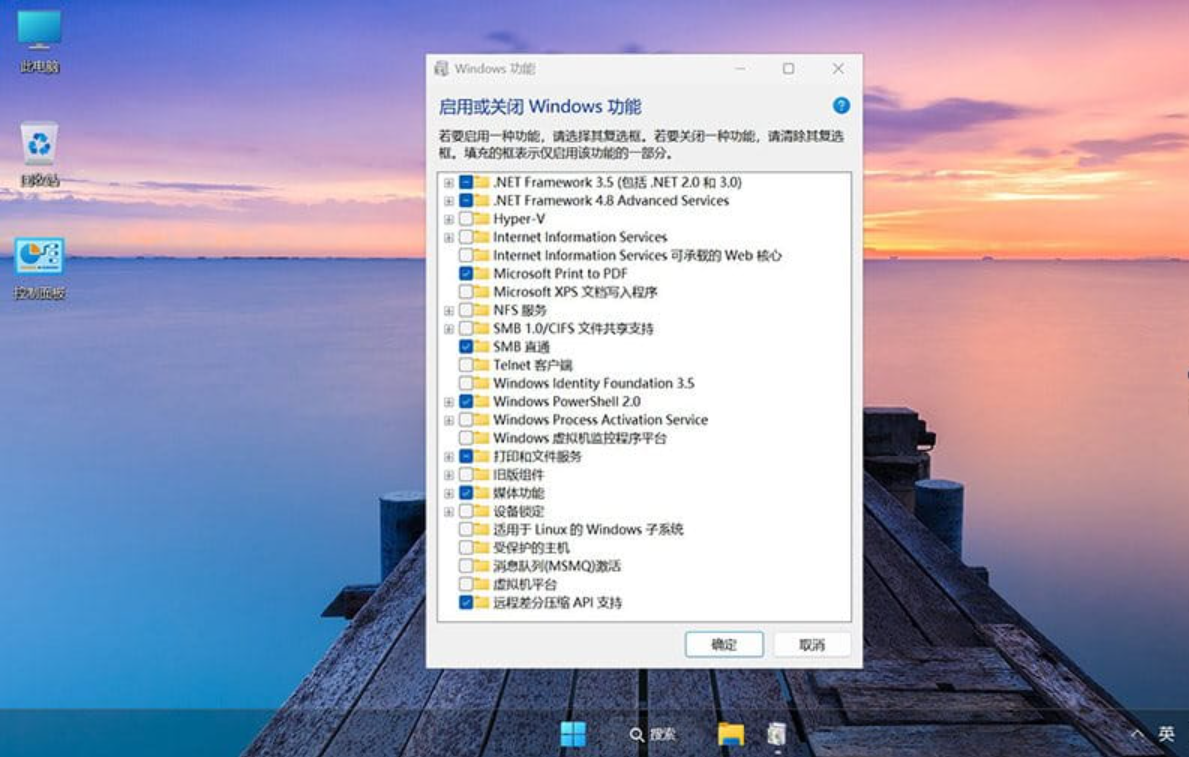The image size is (1189, 757).
Task: Click folder icon beside 旧版组件
Action: click(x=482, y=475)
